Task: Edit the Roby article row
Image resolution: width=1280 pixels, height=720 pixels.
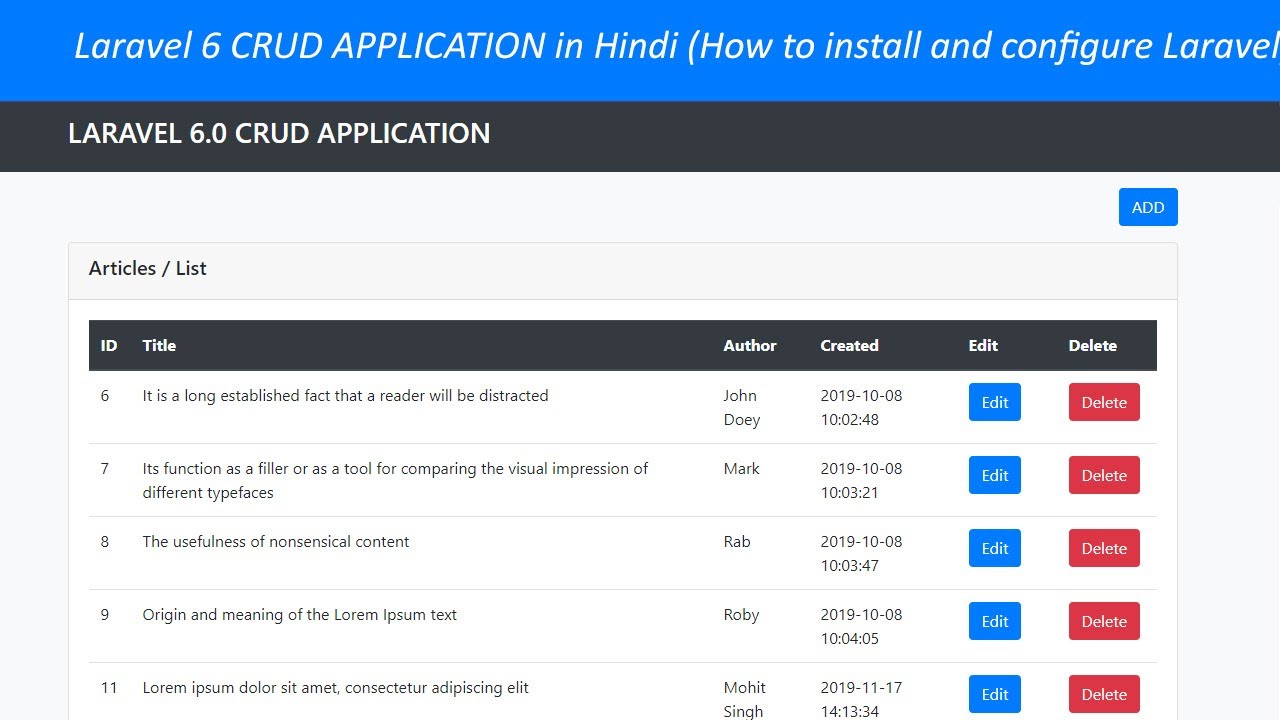Action: (994, 621)
